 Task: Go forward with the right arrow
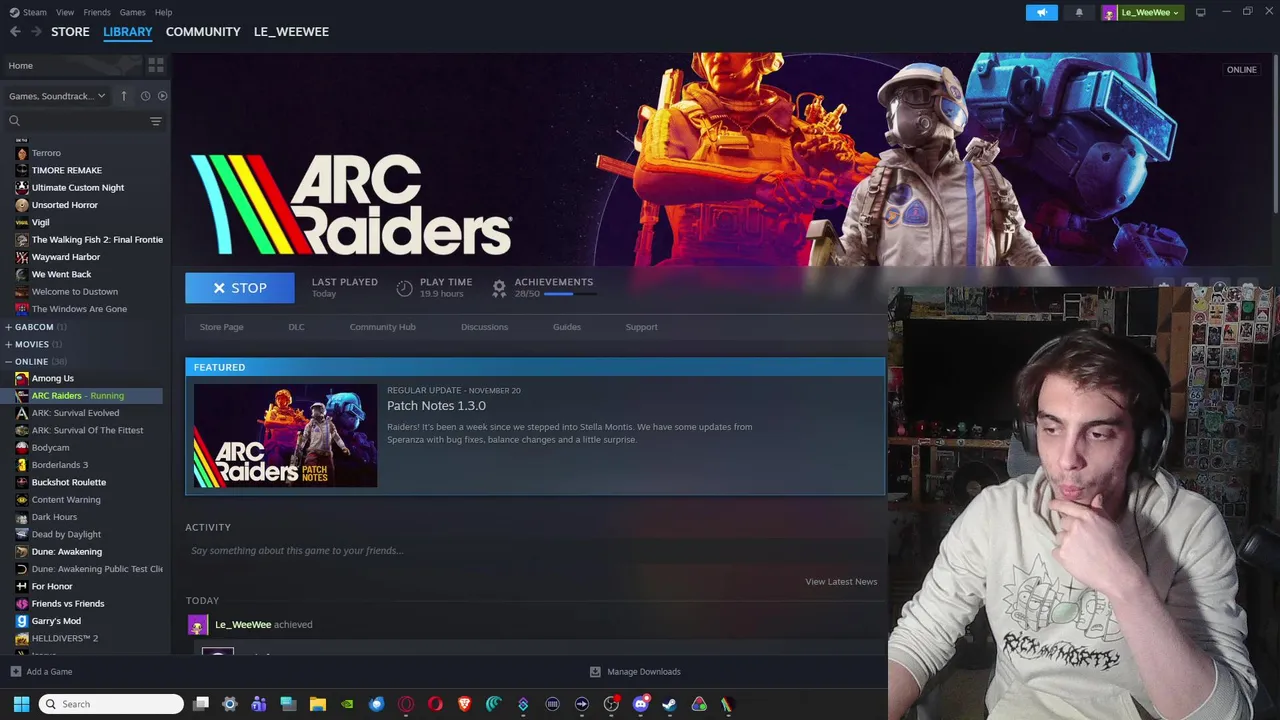click(36, 31)
